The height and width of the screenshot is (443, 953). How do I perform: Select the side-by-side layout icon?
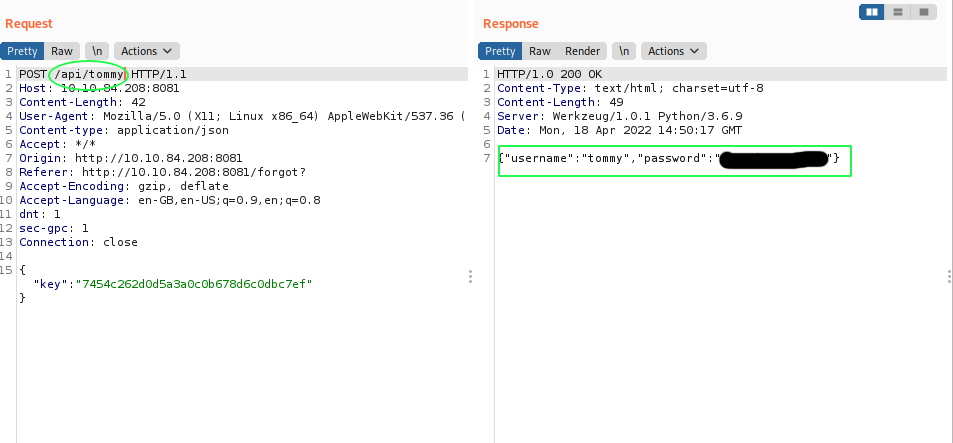click(871, 12)
